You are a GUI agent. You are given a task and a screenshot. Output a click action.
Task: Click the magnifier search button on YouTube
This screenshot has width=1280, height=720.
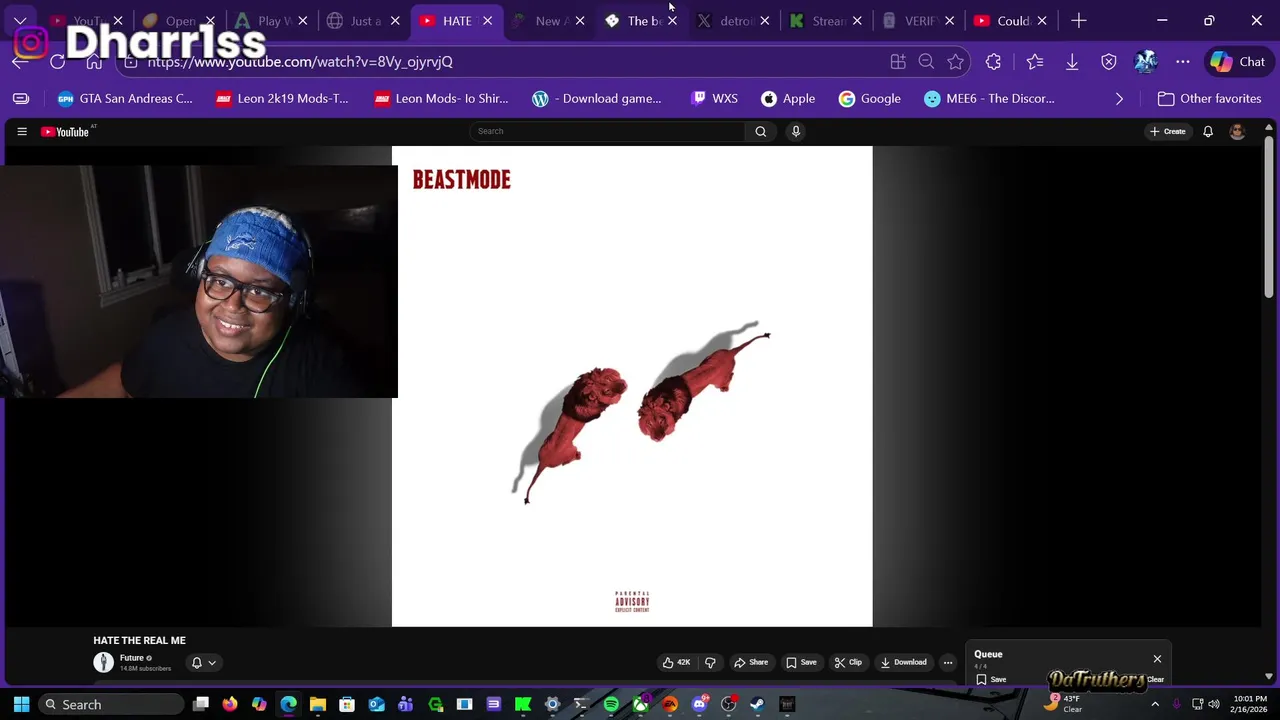click(761, 131)
